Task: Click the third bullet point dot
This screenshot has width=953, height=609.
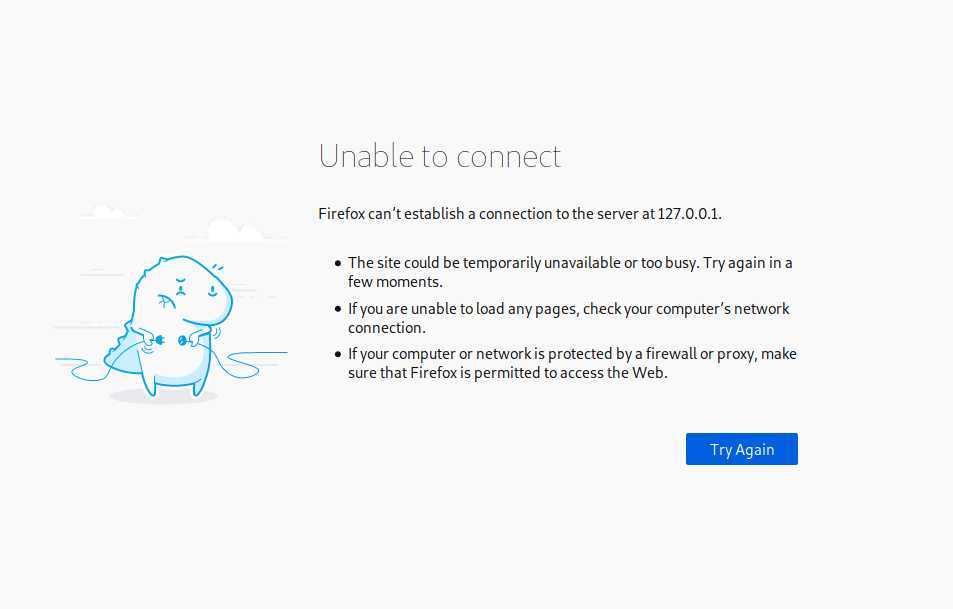Action: pos(338,354)
